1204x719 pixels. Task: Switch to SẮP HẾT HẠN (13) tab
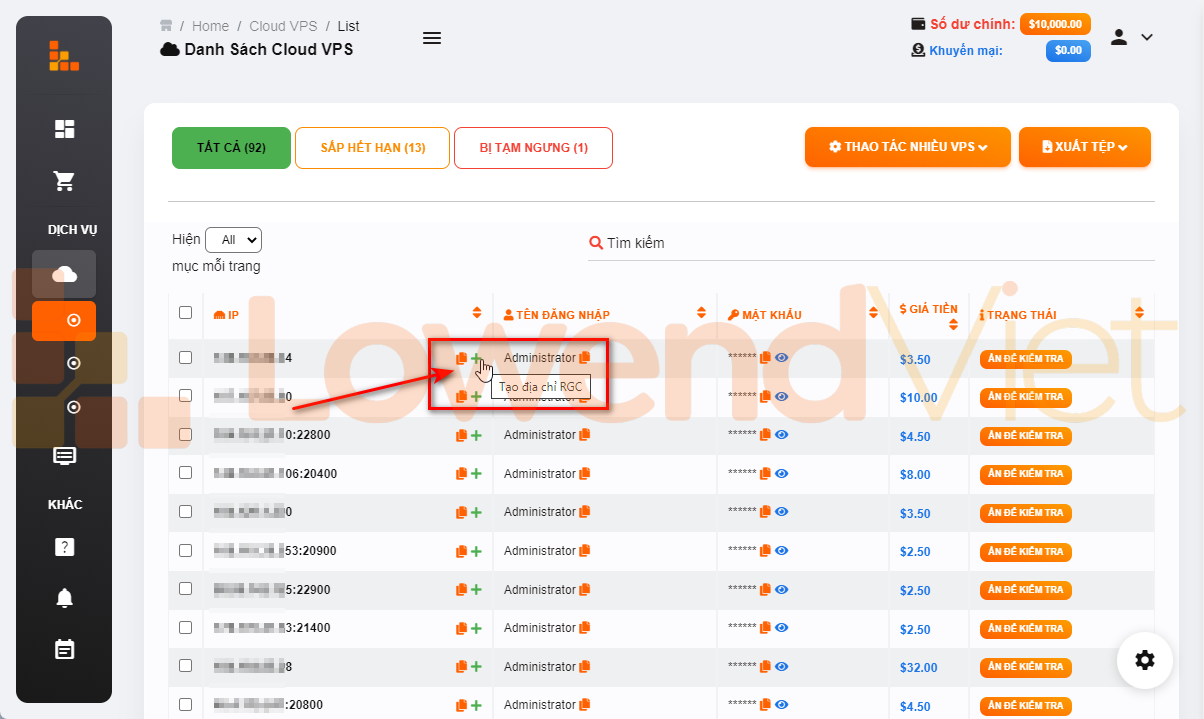[372, 148]
